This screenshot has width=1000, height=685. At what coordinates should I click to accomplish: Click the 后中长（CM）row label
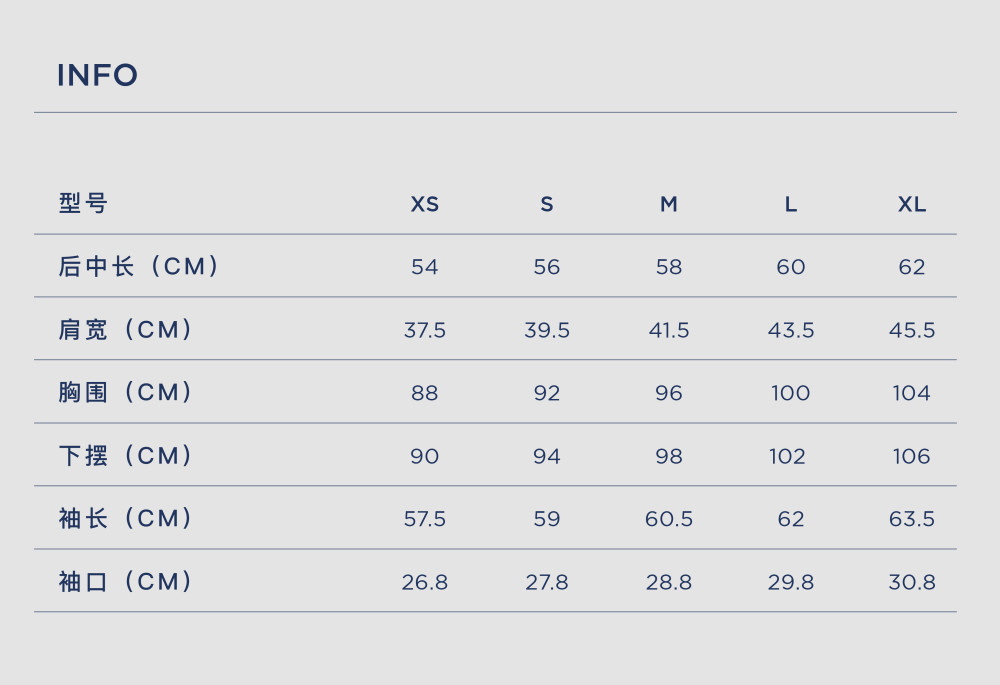pos(138,266)
